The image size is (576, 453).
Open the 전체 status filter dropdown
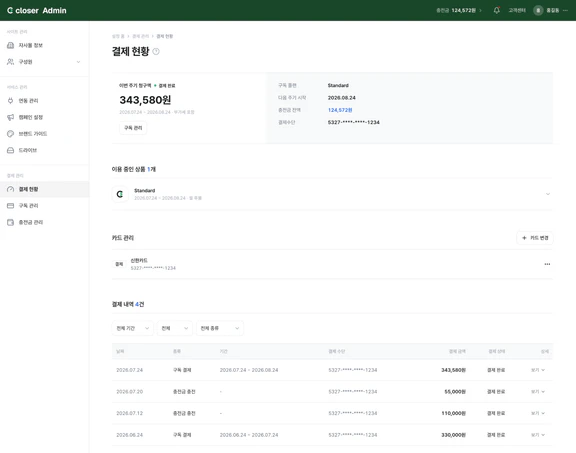(175, 328)
